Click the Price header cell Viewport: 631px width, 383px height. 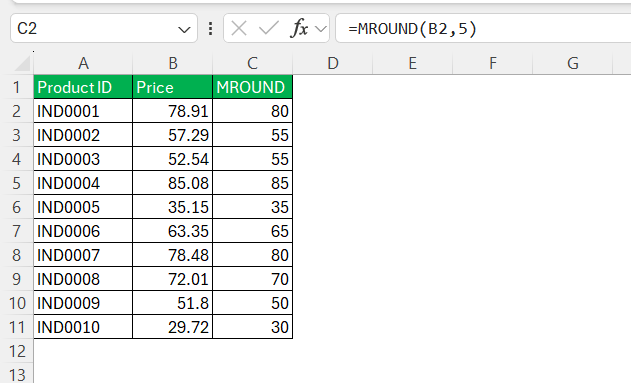click(x=173, y=87)
